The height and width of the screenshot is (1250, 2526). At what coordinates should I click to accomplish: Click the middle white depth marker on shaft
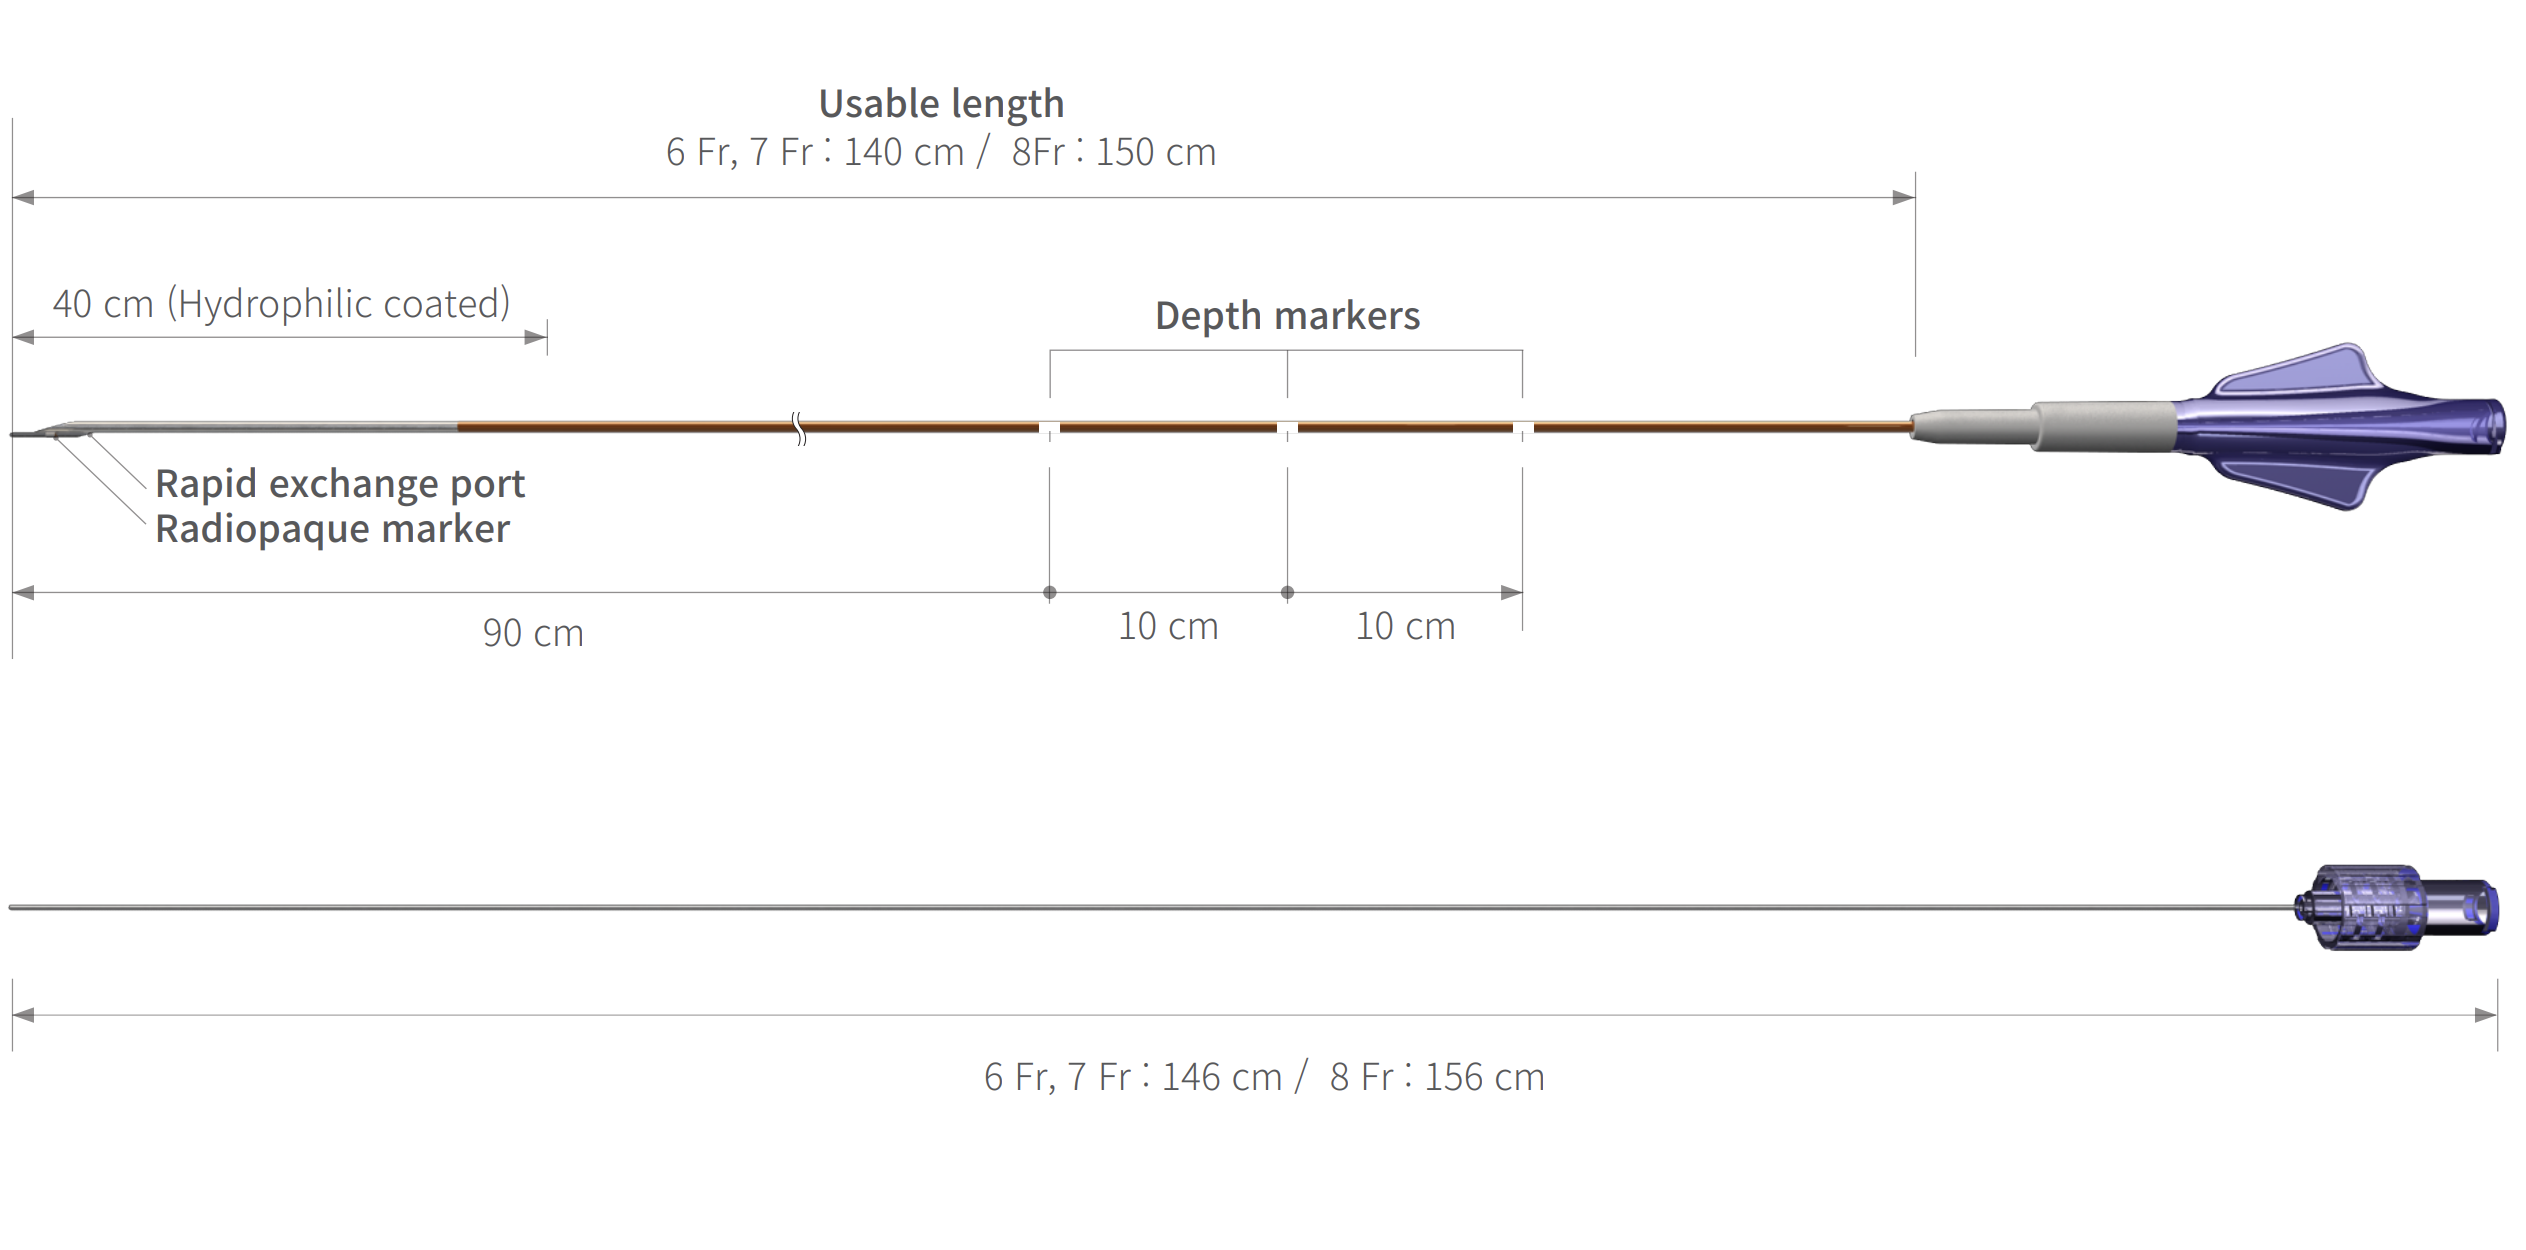point(1287,428)
